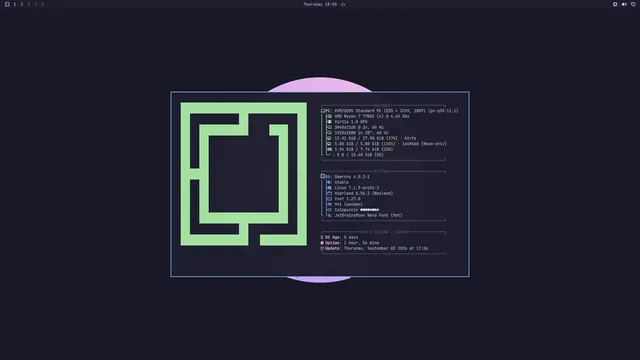Screen dimensions: 640x360
Task: Click the memory icon beside 7.74 GiB line
Action: tap(329, 149)
